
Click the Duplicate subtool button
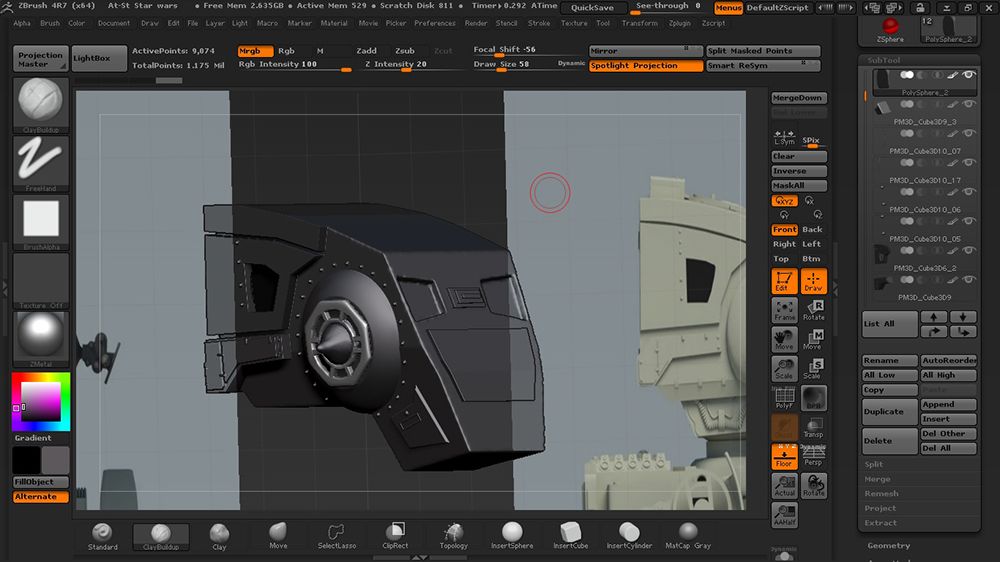tap(890, 411)
